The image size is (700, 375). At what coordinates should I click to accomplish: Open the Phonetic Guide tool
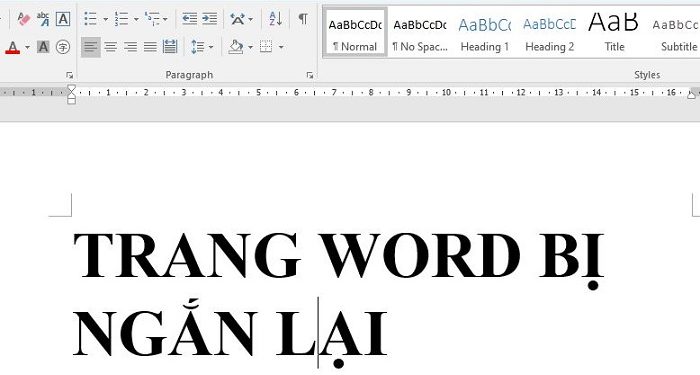pyautogui.click(x=43, y=19)
